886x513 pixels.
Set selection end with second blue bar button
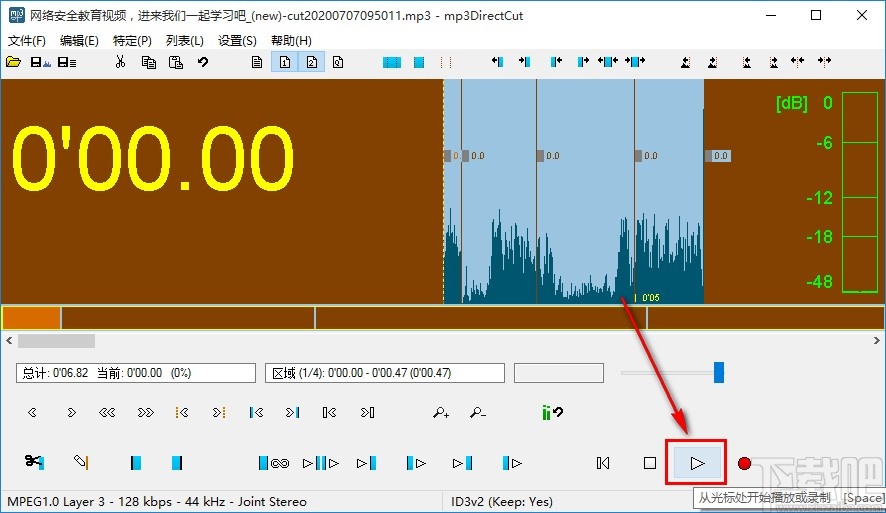(177, 463)
